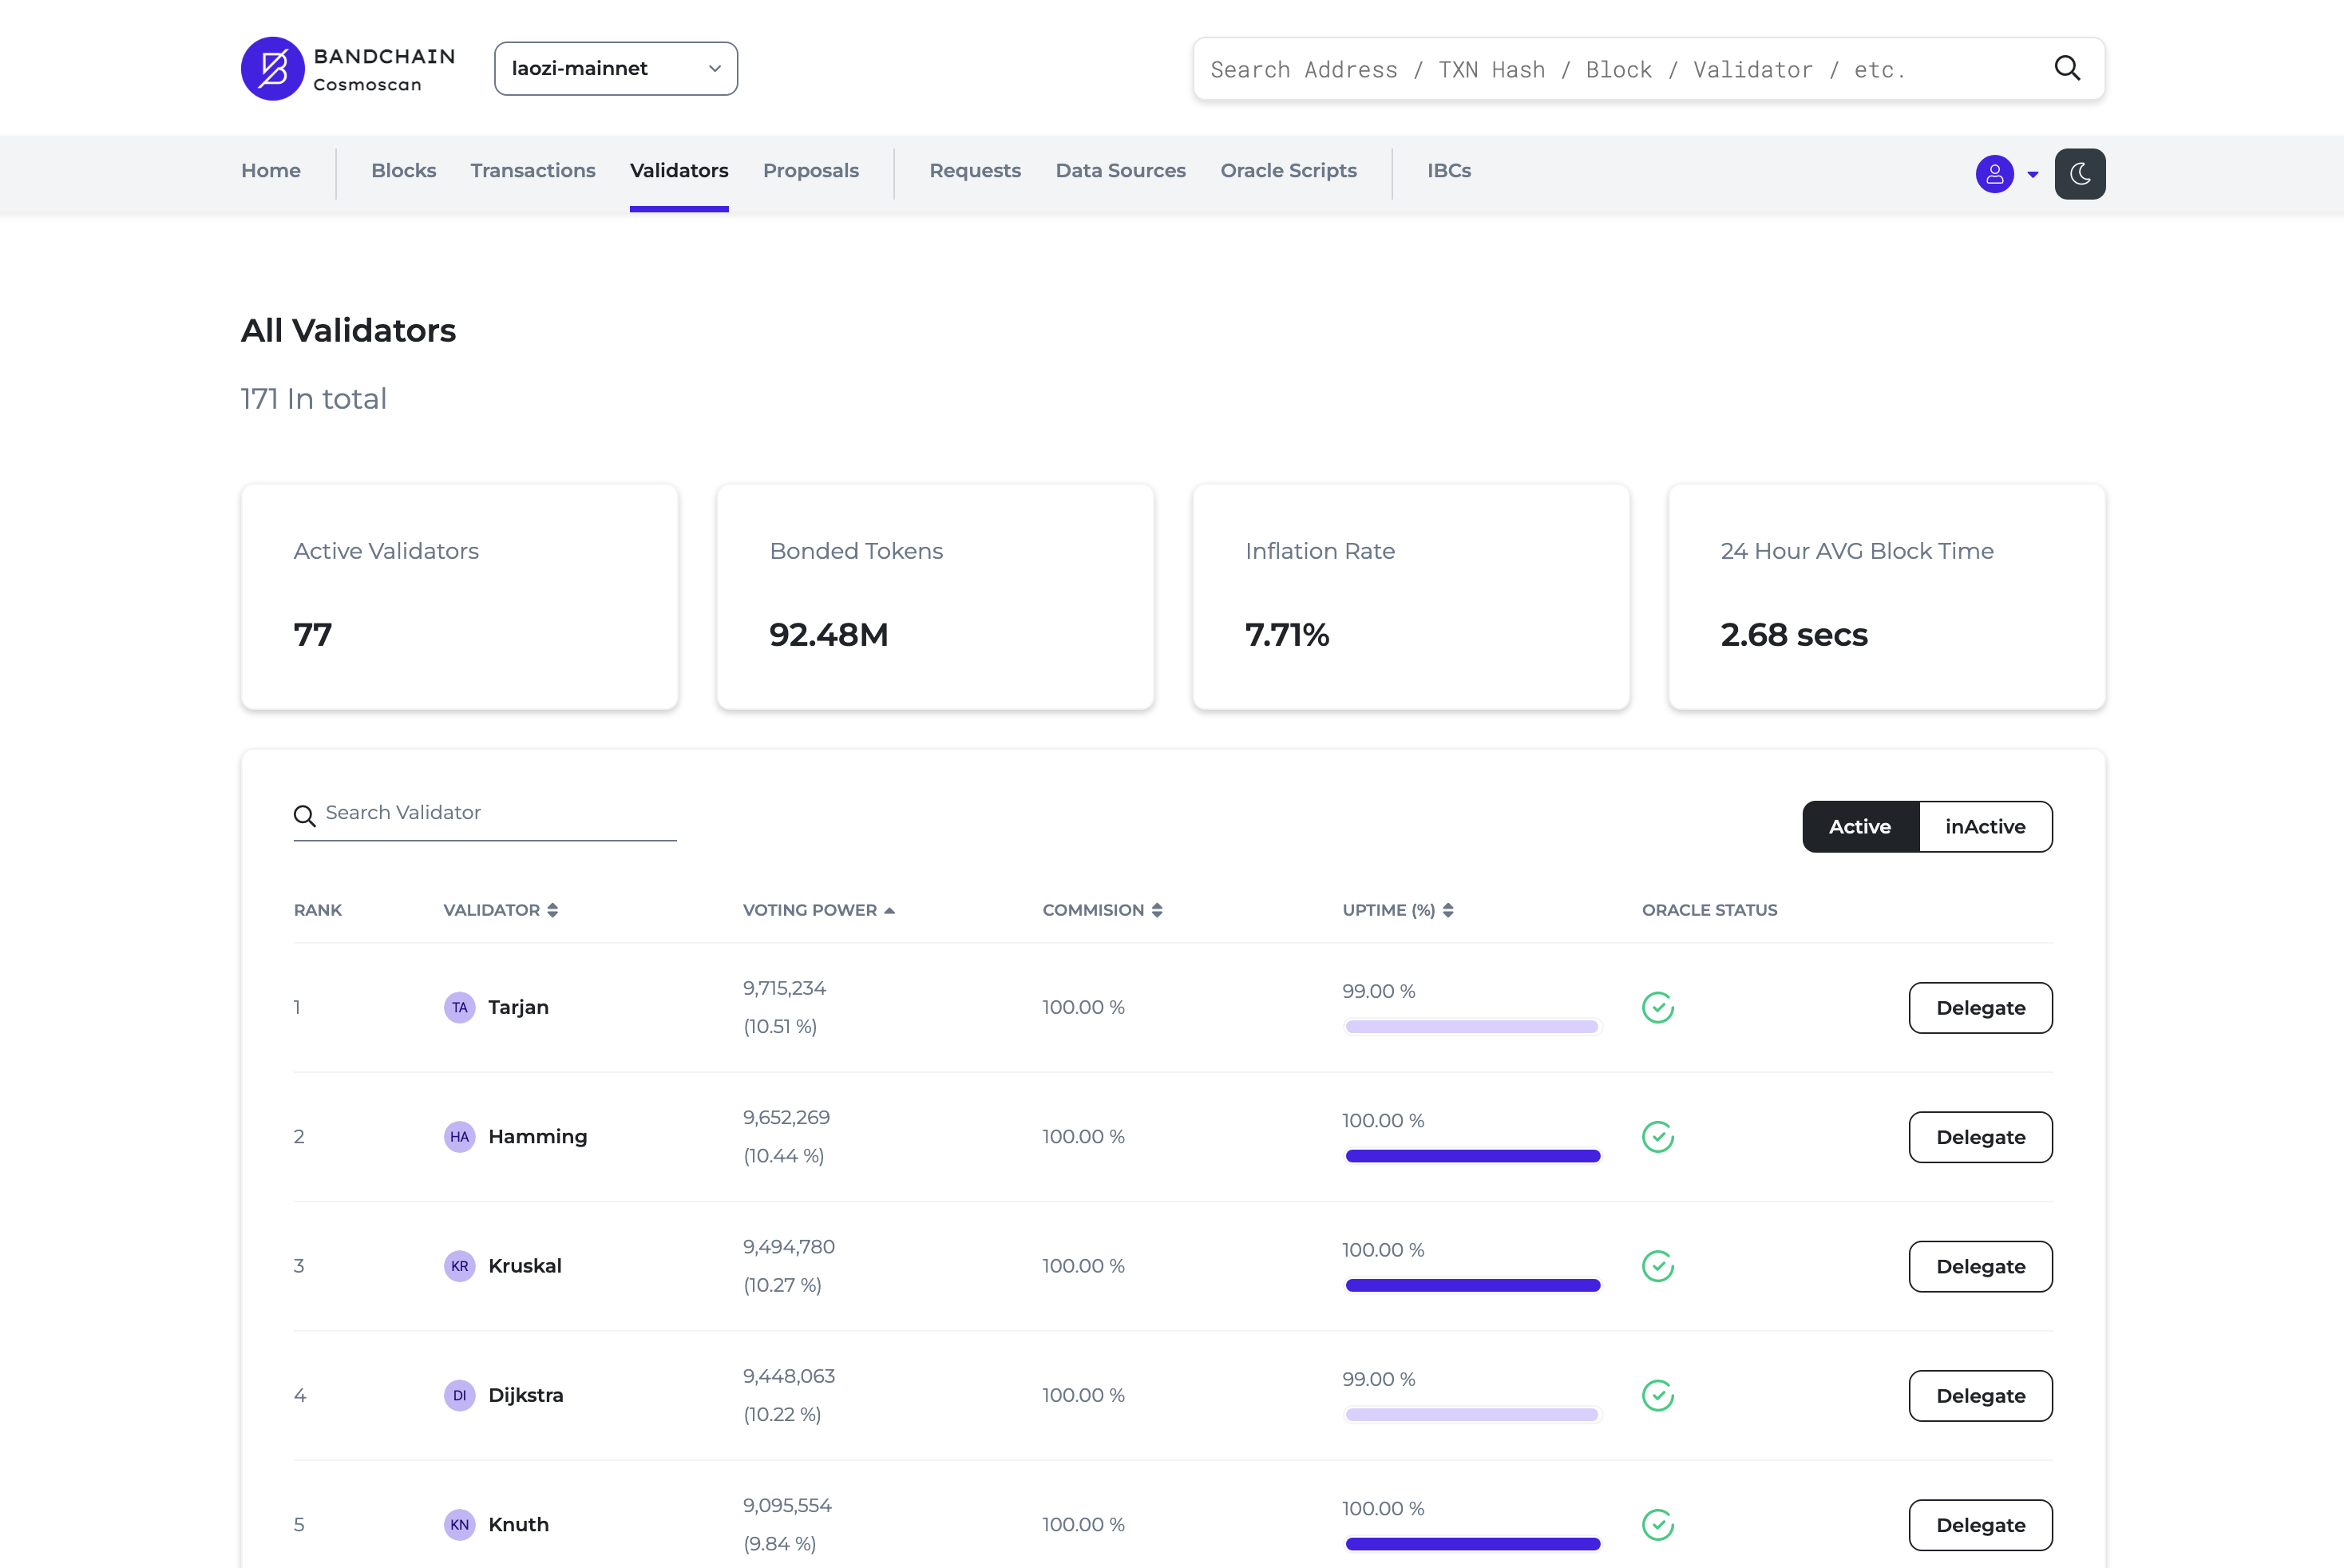The height and width of the screenshot is (1568, 2344).
Task: Click Hamming's HA avatar icon
Action: point(459,1136)
